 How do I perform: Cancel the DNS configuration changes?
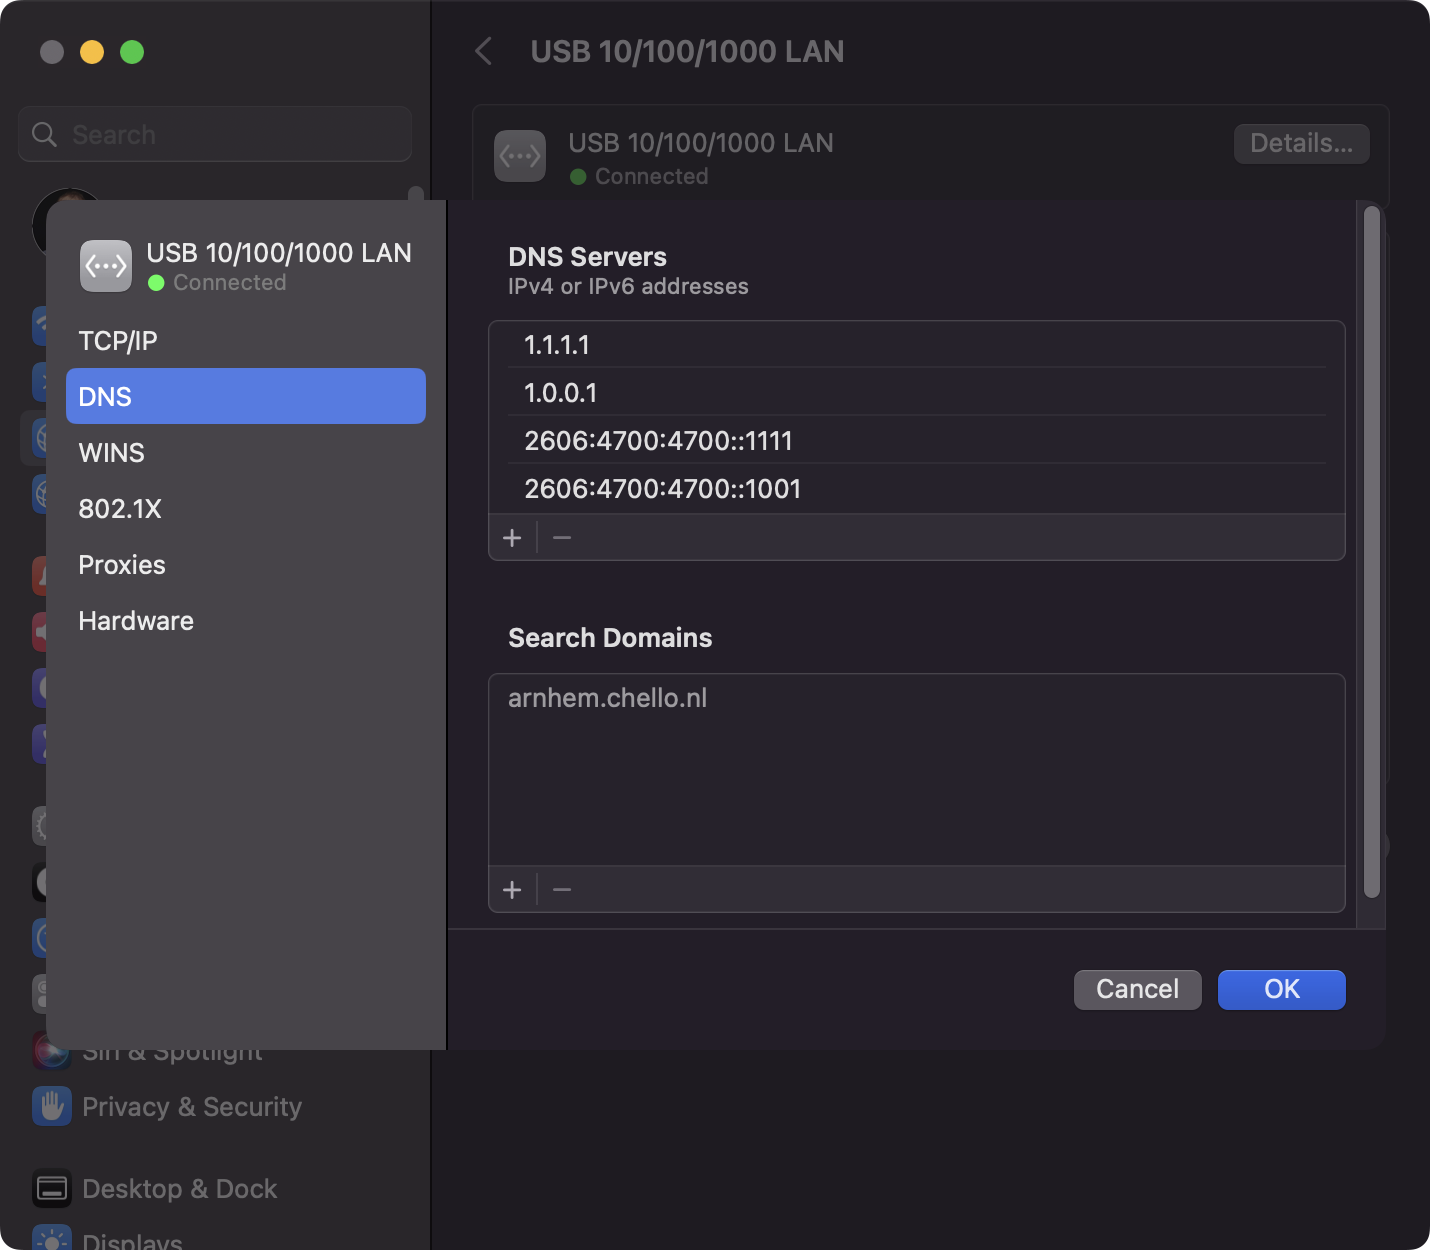tap(1137, 989)
